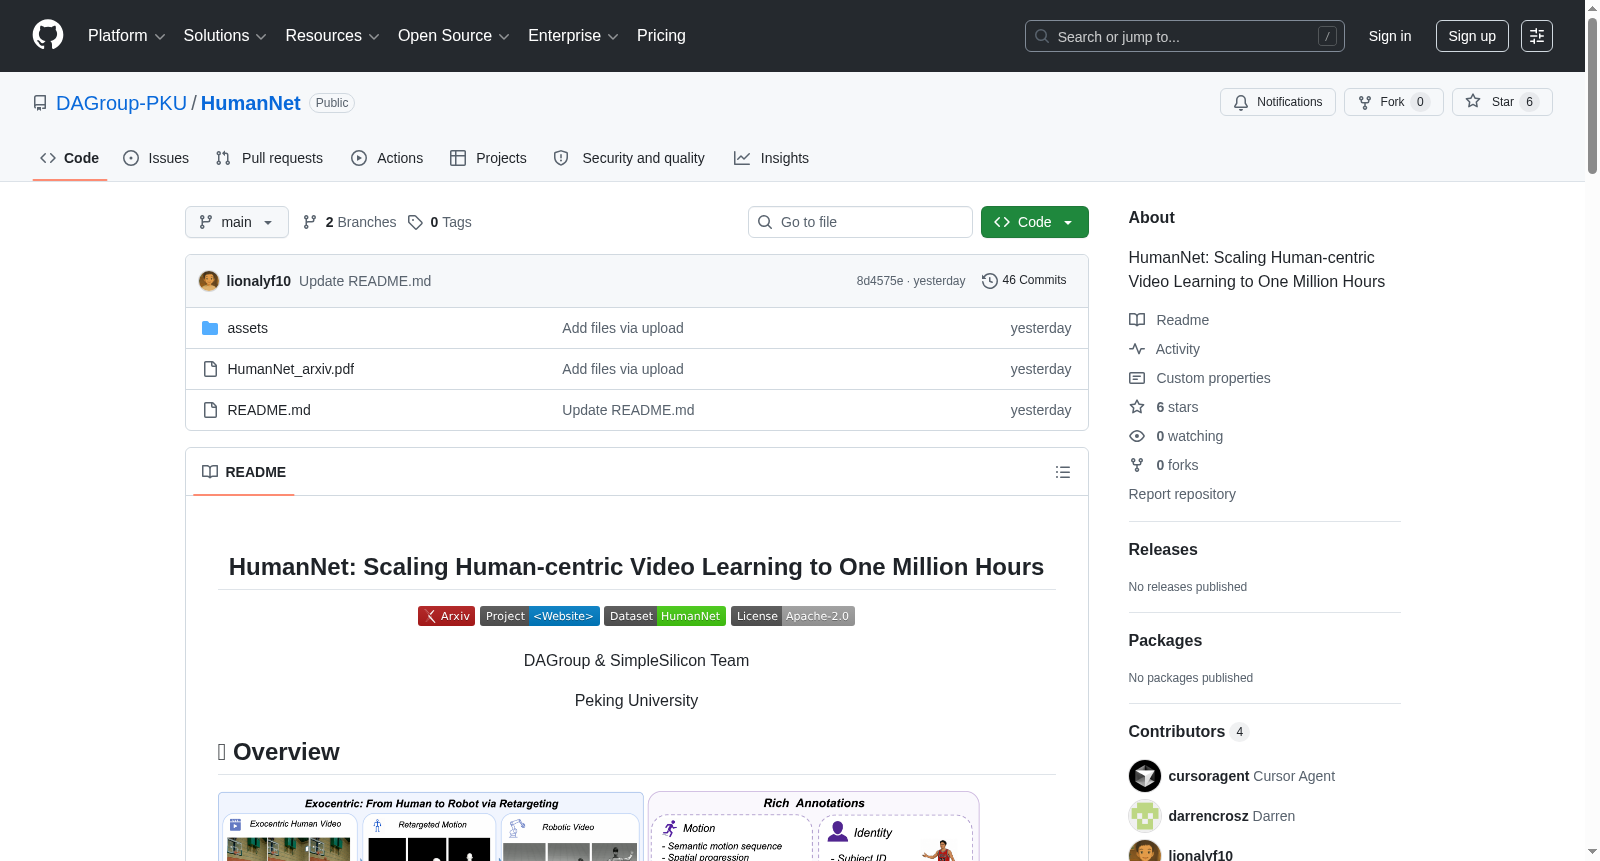Open the 8d4575e commit hash link
This screenshot has height=861, width=1600.
tap(880, 281)
